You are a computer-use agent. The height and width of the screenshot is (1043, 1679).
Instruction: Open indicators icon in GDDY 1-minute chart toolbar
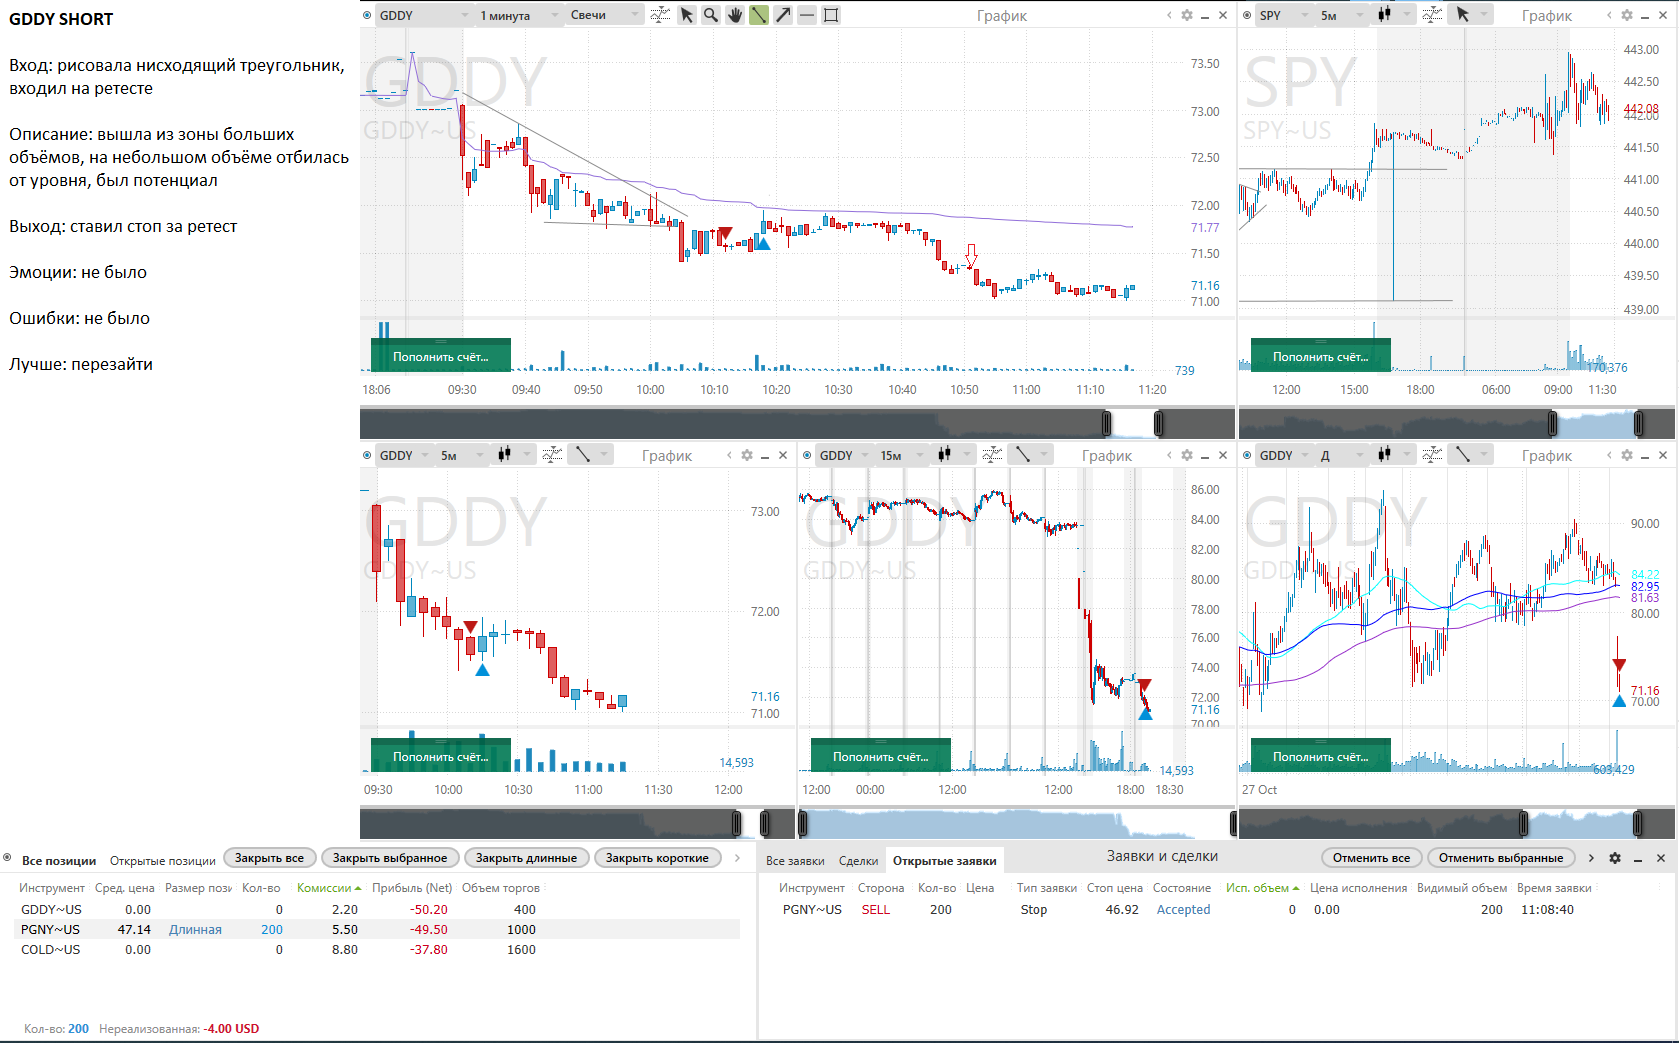coord(660,15)
